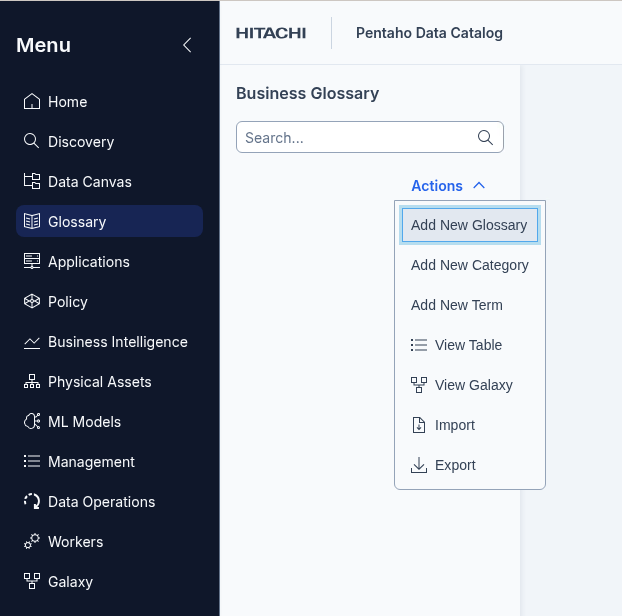The width and height of the screenshot is (622, 616).
Task: Select Add New Term menu entry
Action: [x=457, y=305]
